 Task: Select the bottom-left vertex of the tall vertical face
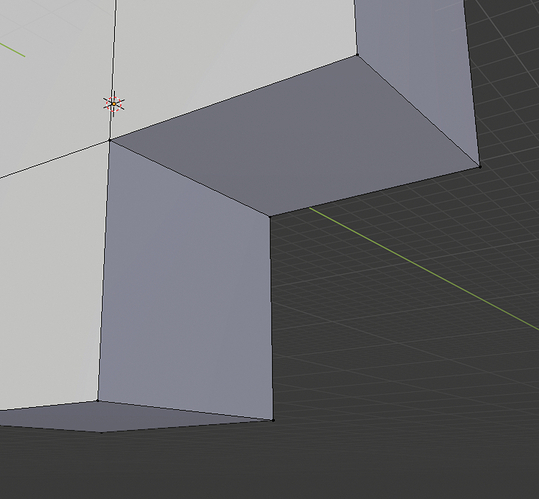[98, 400]
